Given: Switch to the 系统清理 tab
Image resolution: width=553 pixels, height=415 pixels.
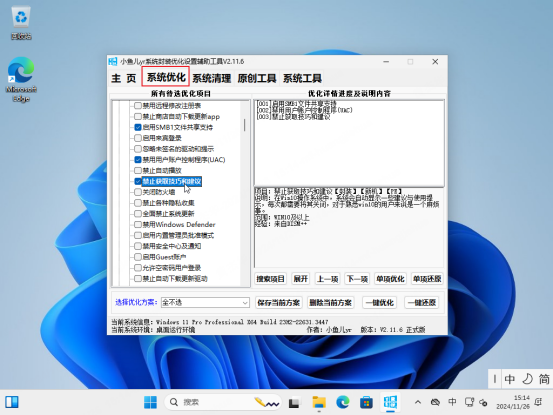Looking at the screenshot, I should [x=212, y=78].
